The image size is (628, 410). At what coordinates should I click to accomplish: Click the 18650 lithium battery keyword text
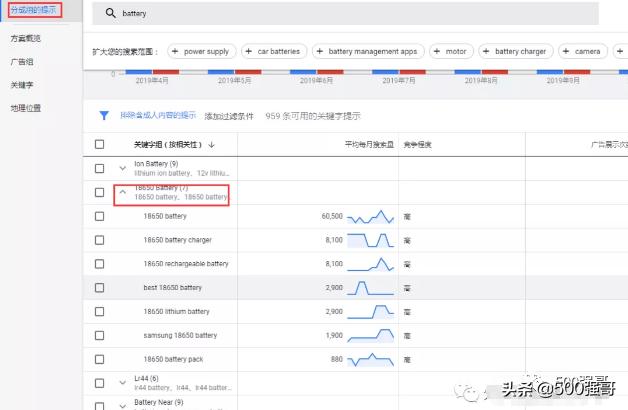point(176,312)
